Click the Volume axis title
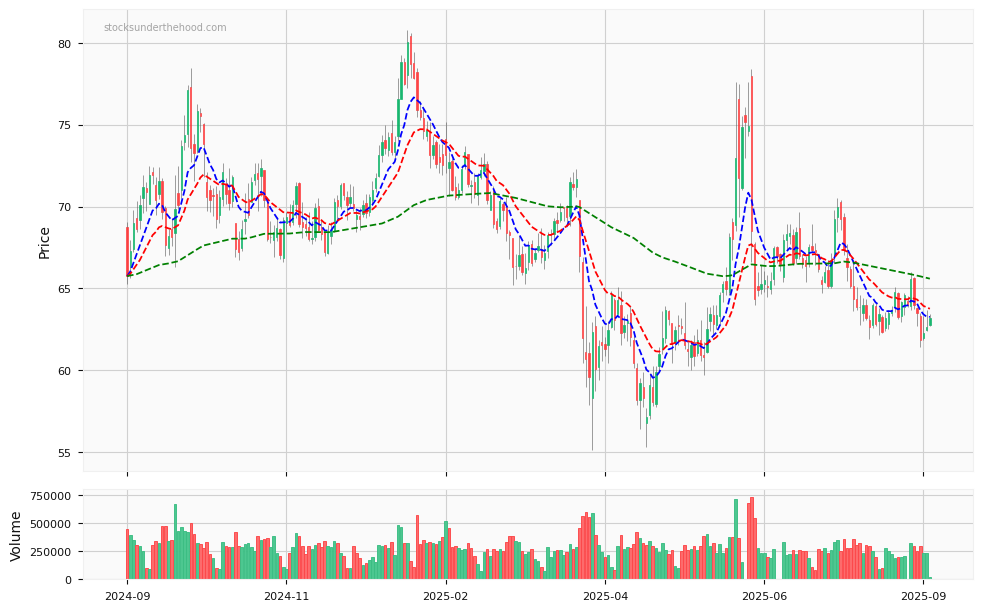This screenshot has width=983, height=611. coord(16,536)
